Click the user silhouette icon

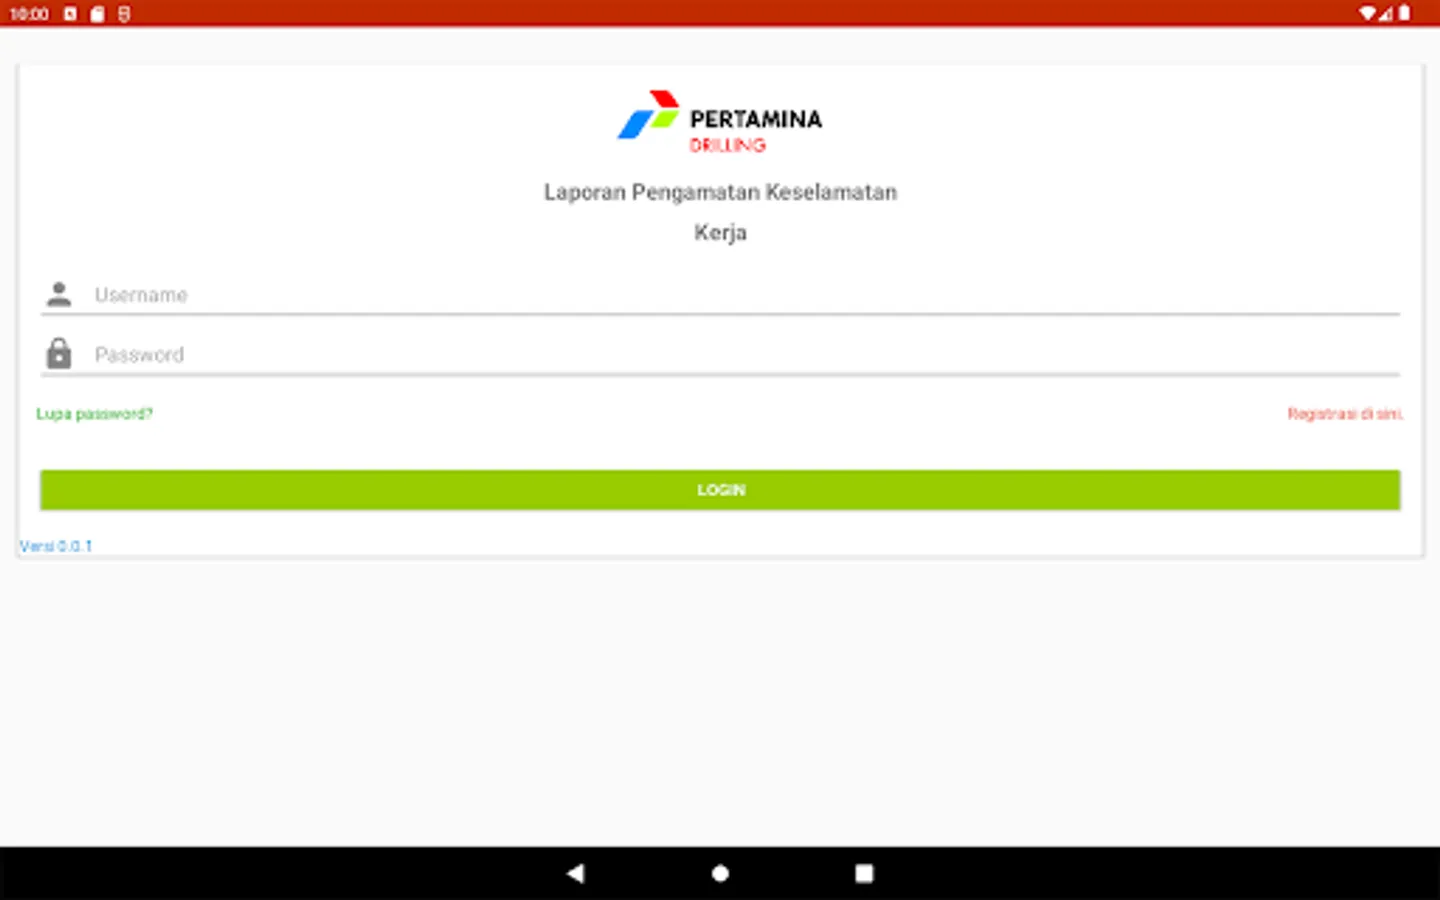coord(59,294)
